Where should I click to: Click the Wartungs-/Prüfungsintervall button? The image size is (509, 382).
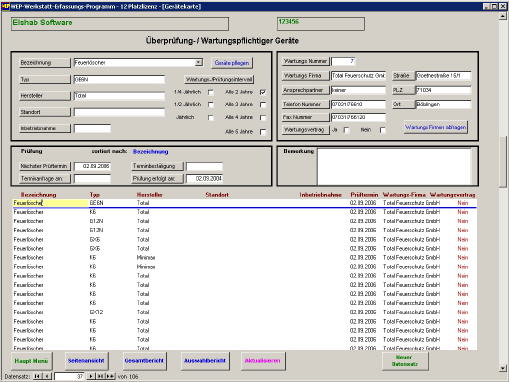[219, 79]
